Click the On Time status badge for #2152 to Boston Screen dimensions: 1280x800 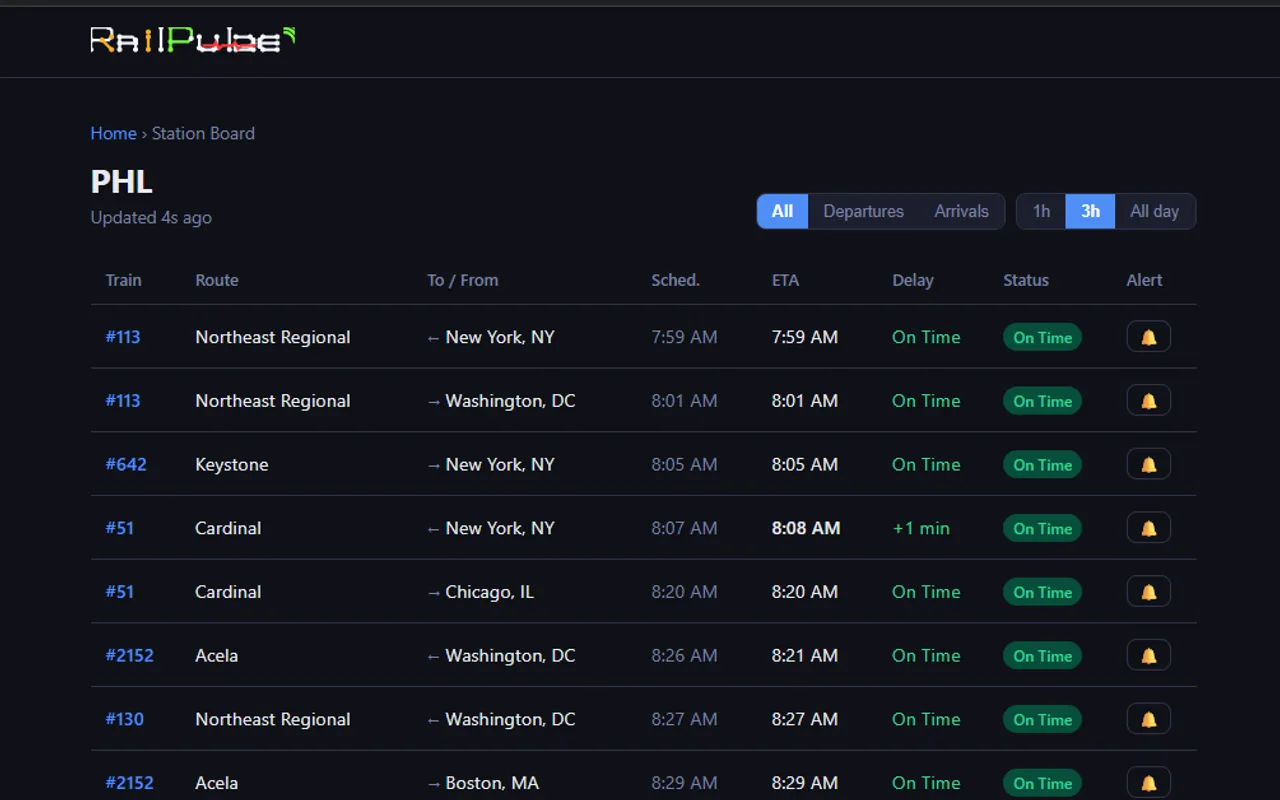[1042, 783]
